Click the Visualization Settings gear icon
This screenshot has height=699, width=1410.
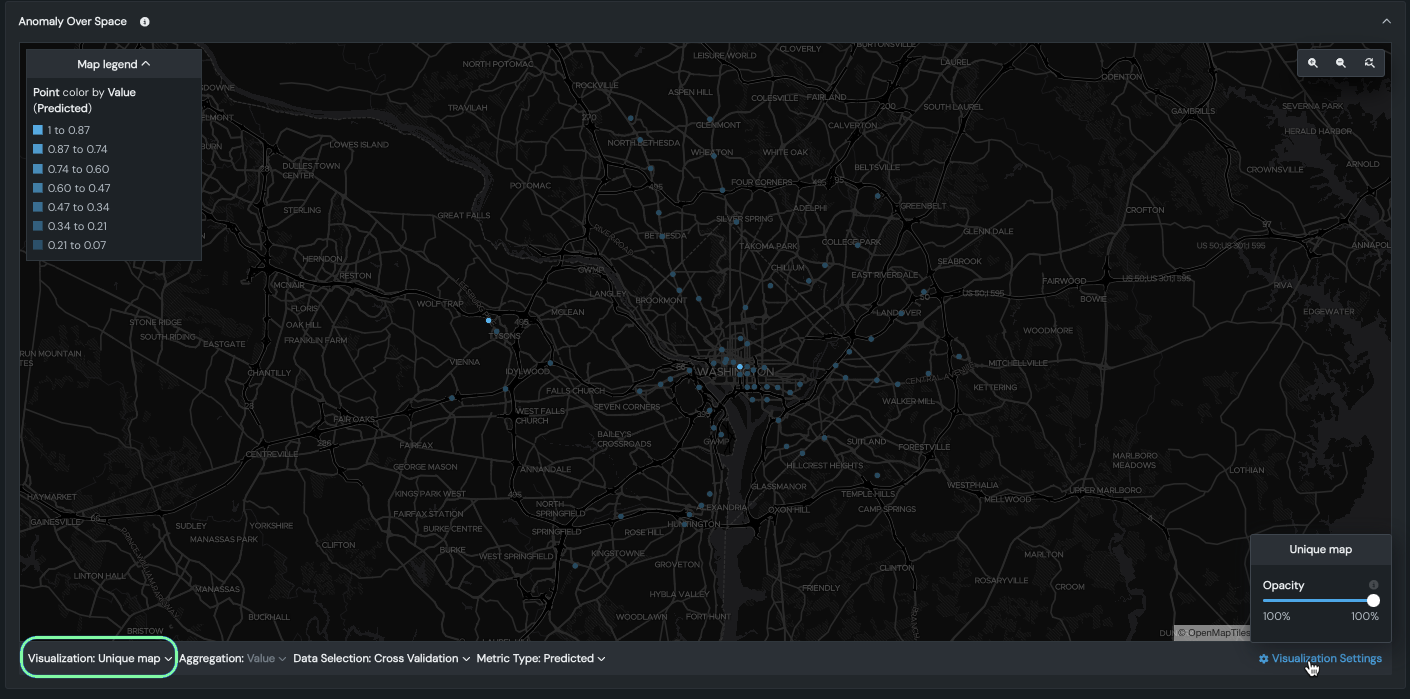[1264, 659]
